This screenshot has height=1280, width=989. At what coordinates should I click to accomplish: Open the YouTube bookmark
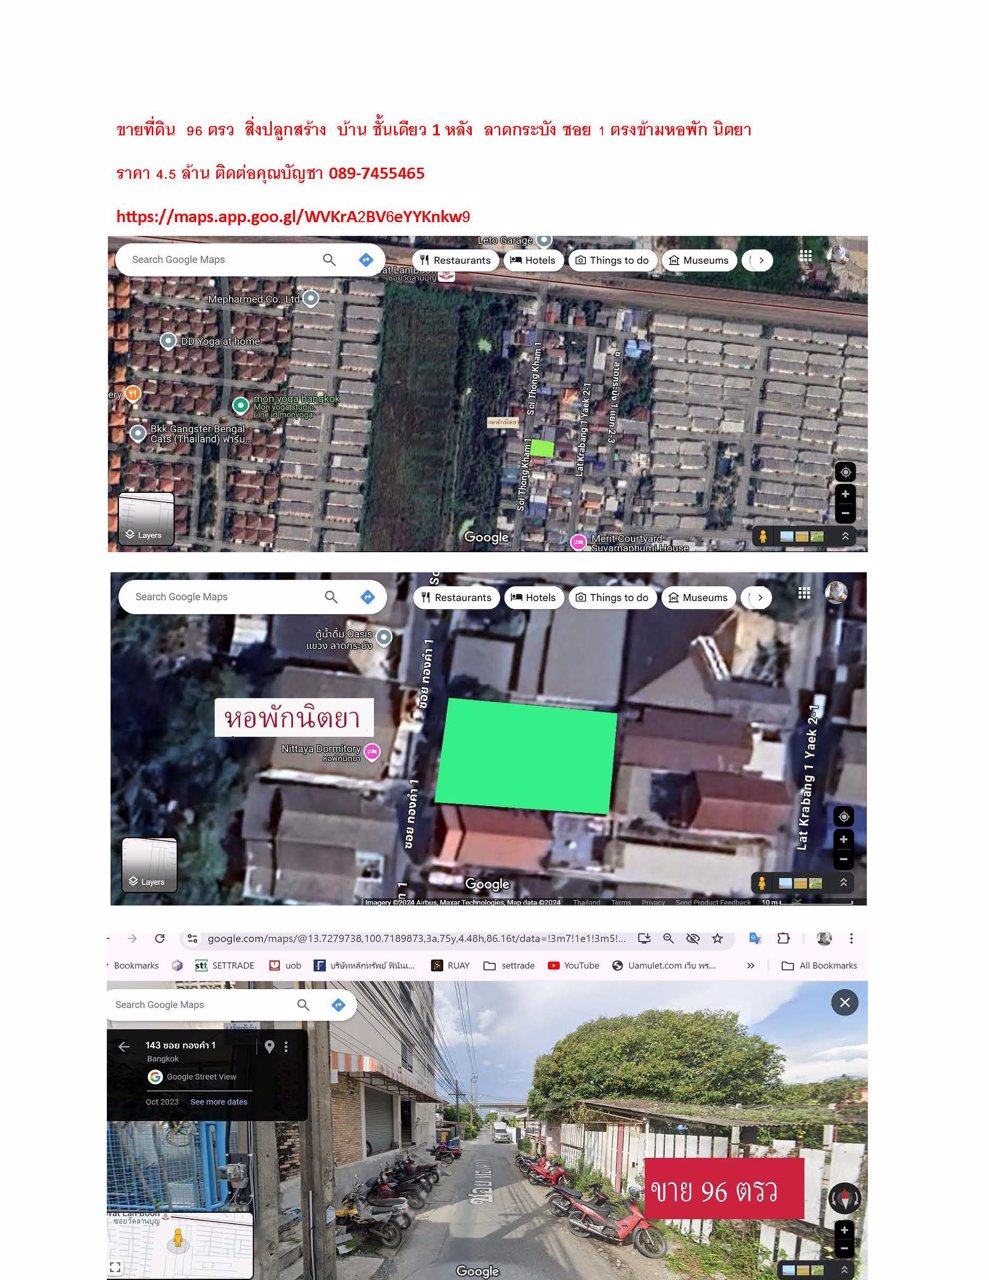pos(574,965)
